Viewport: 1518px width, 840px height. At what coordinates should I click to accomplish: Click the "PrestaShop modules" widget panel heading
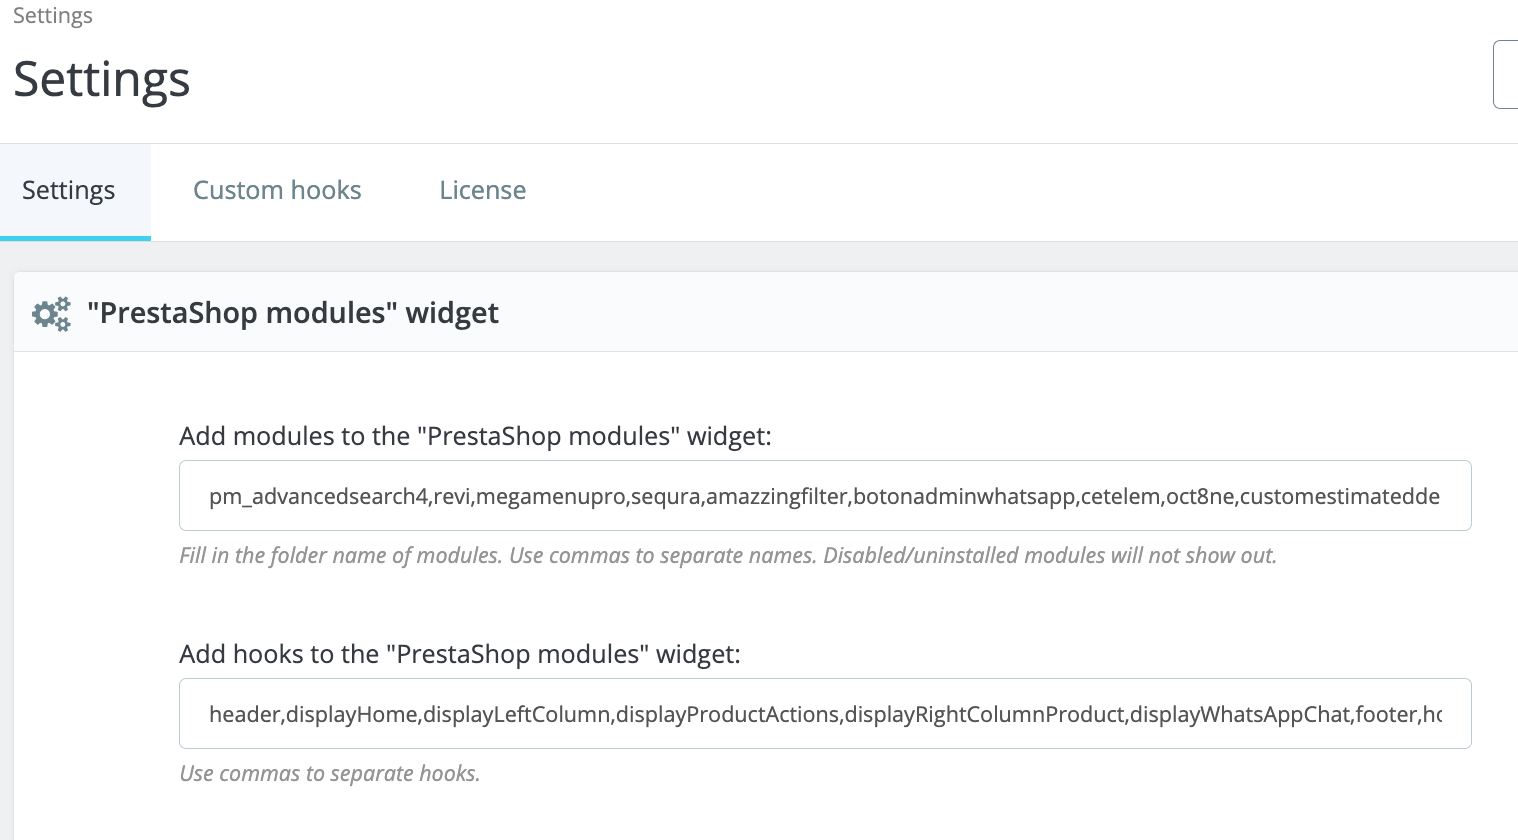pos(292,313)
